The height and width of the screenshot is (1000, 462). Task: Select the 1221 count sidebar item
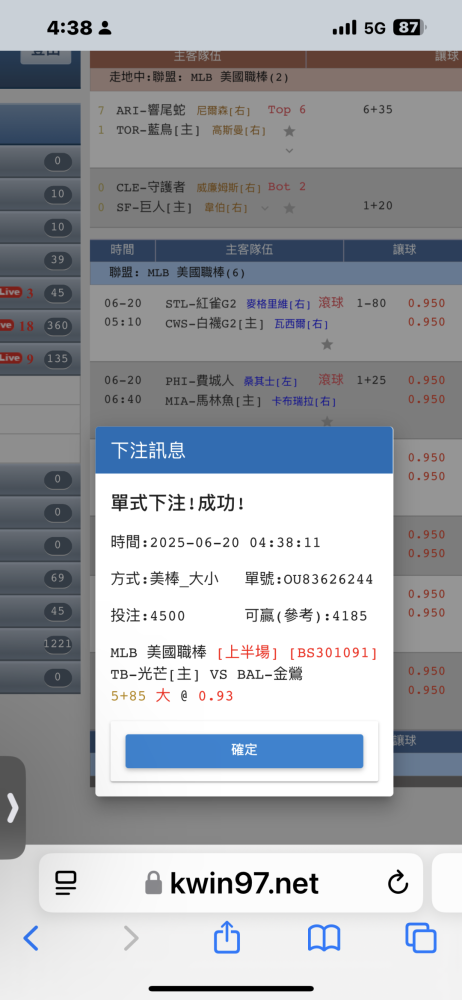57,643
